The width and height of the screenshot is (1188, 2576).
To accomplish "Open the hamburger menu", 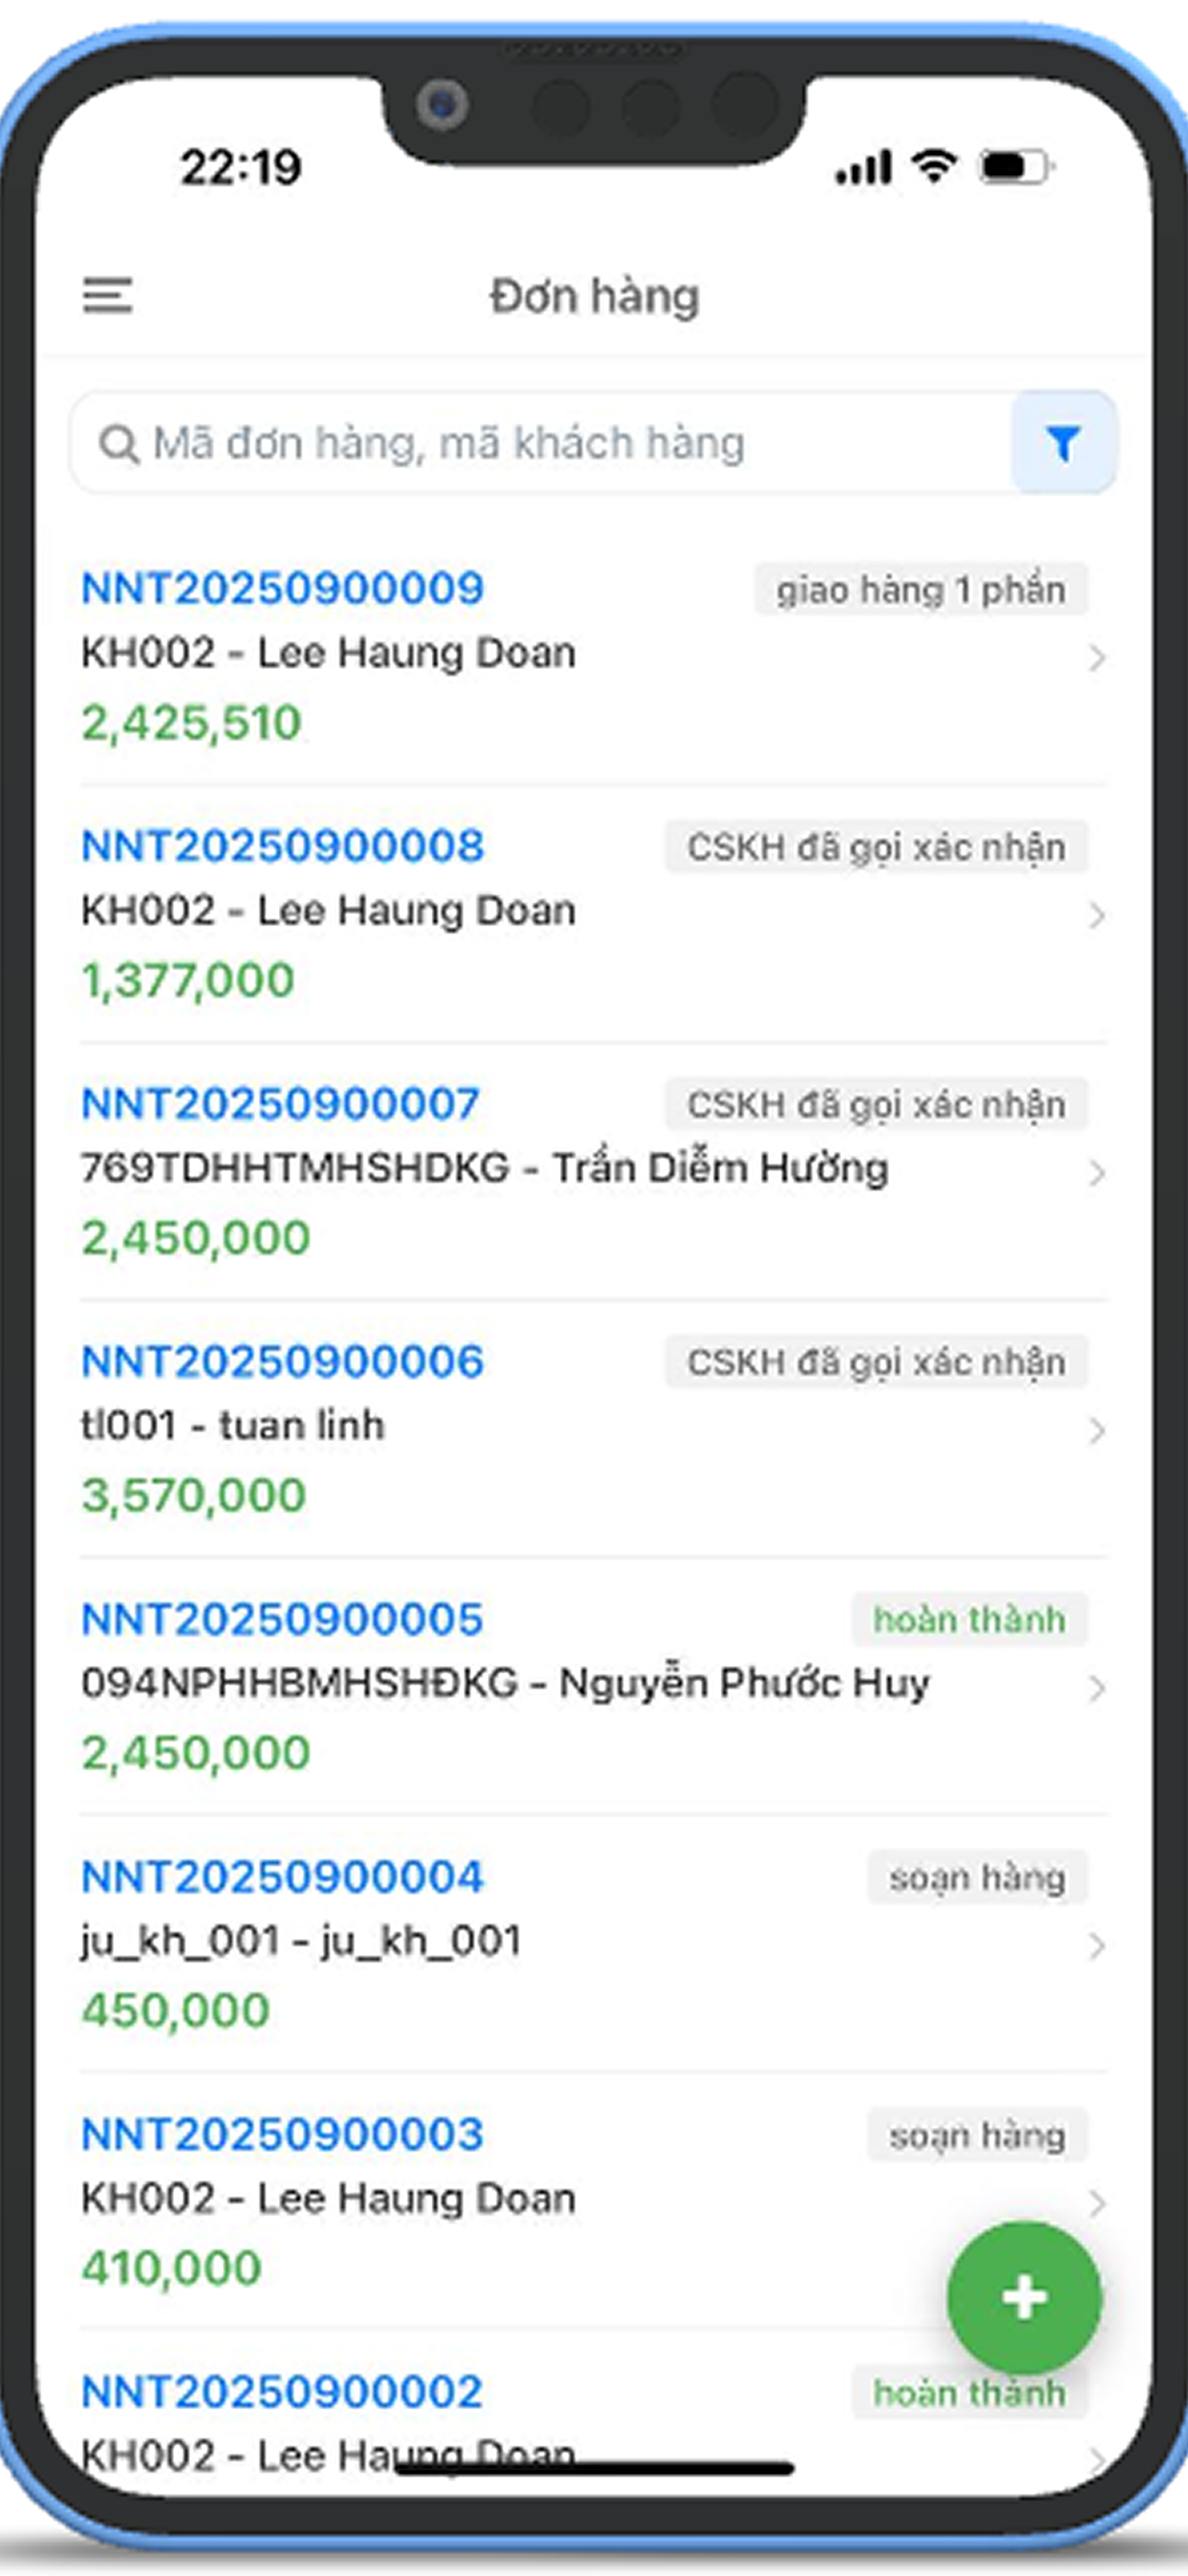I will click(x=107, y=296).
